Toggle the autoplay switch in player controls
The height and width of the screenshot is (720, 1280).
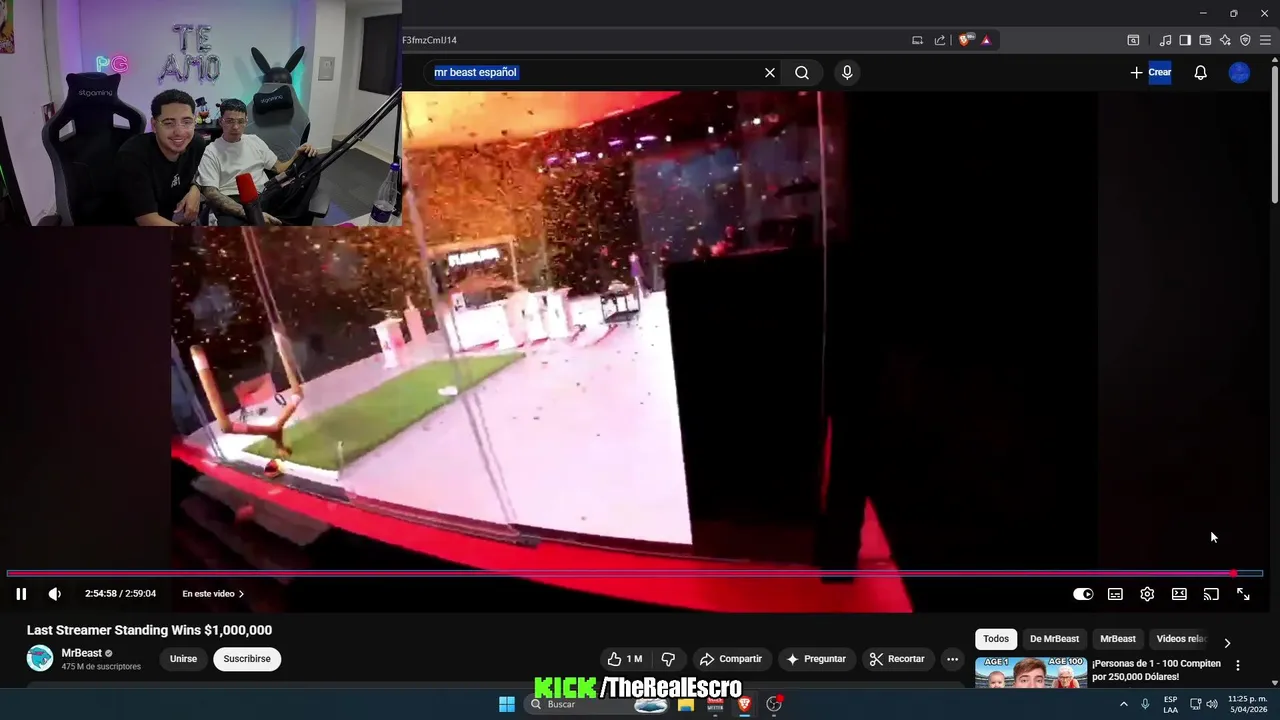1083,594
